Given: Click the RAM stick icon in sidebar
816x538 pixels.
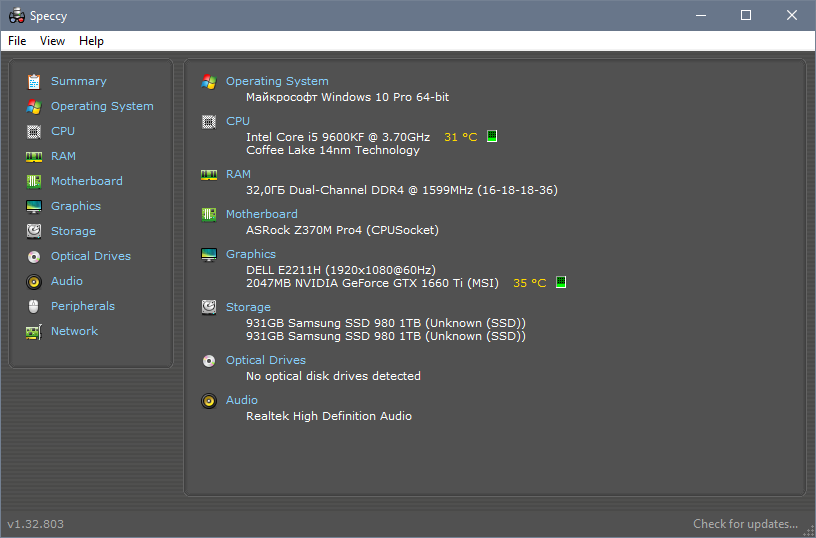Looking at the screenshot, I should pyautogui.click(x=34, y=157).
